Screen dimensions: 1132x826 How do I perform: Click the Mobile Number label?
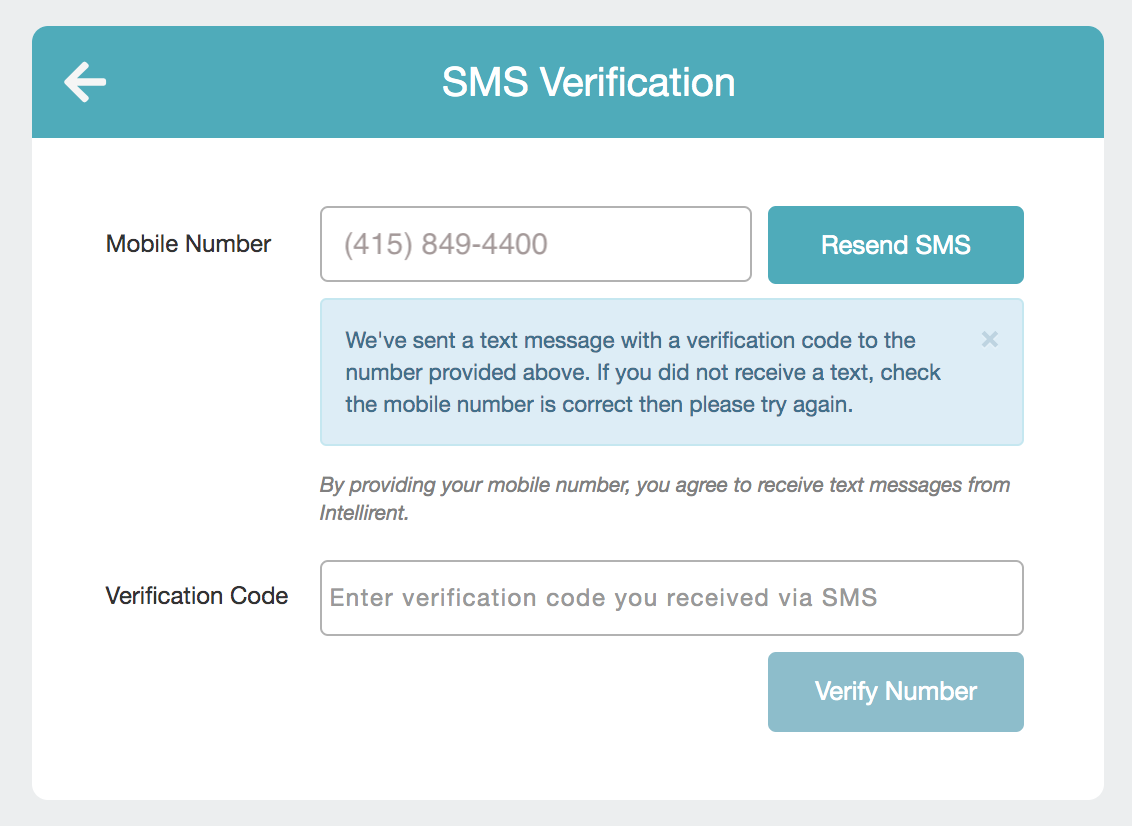coord(188,244)
